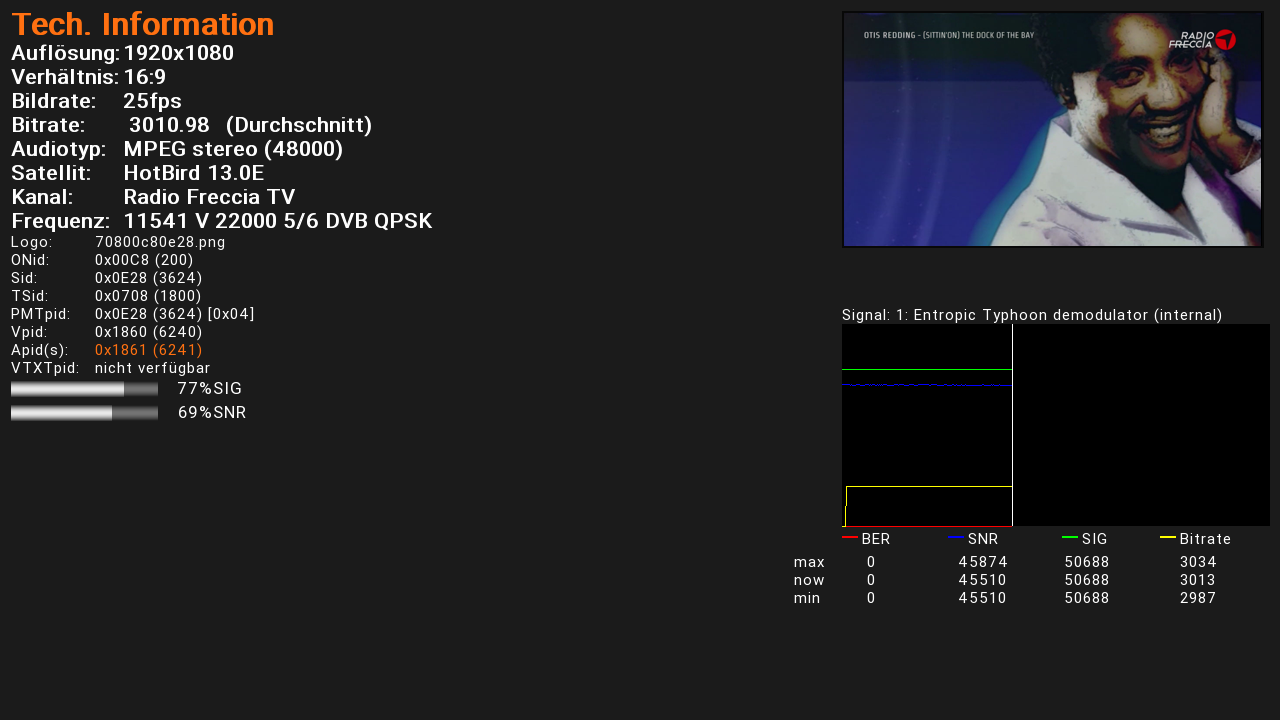Click the 69% SNR quality bar
This screenshot has height=720, width=1280.
84,413
